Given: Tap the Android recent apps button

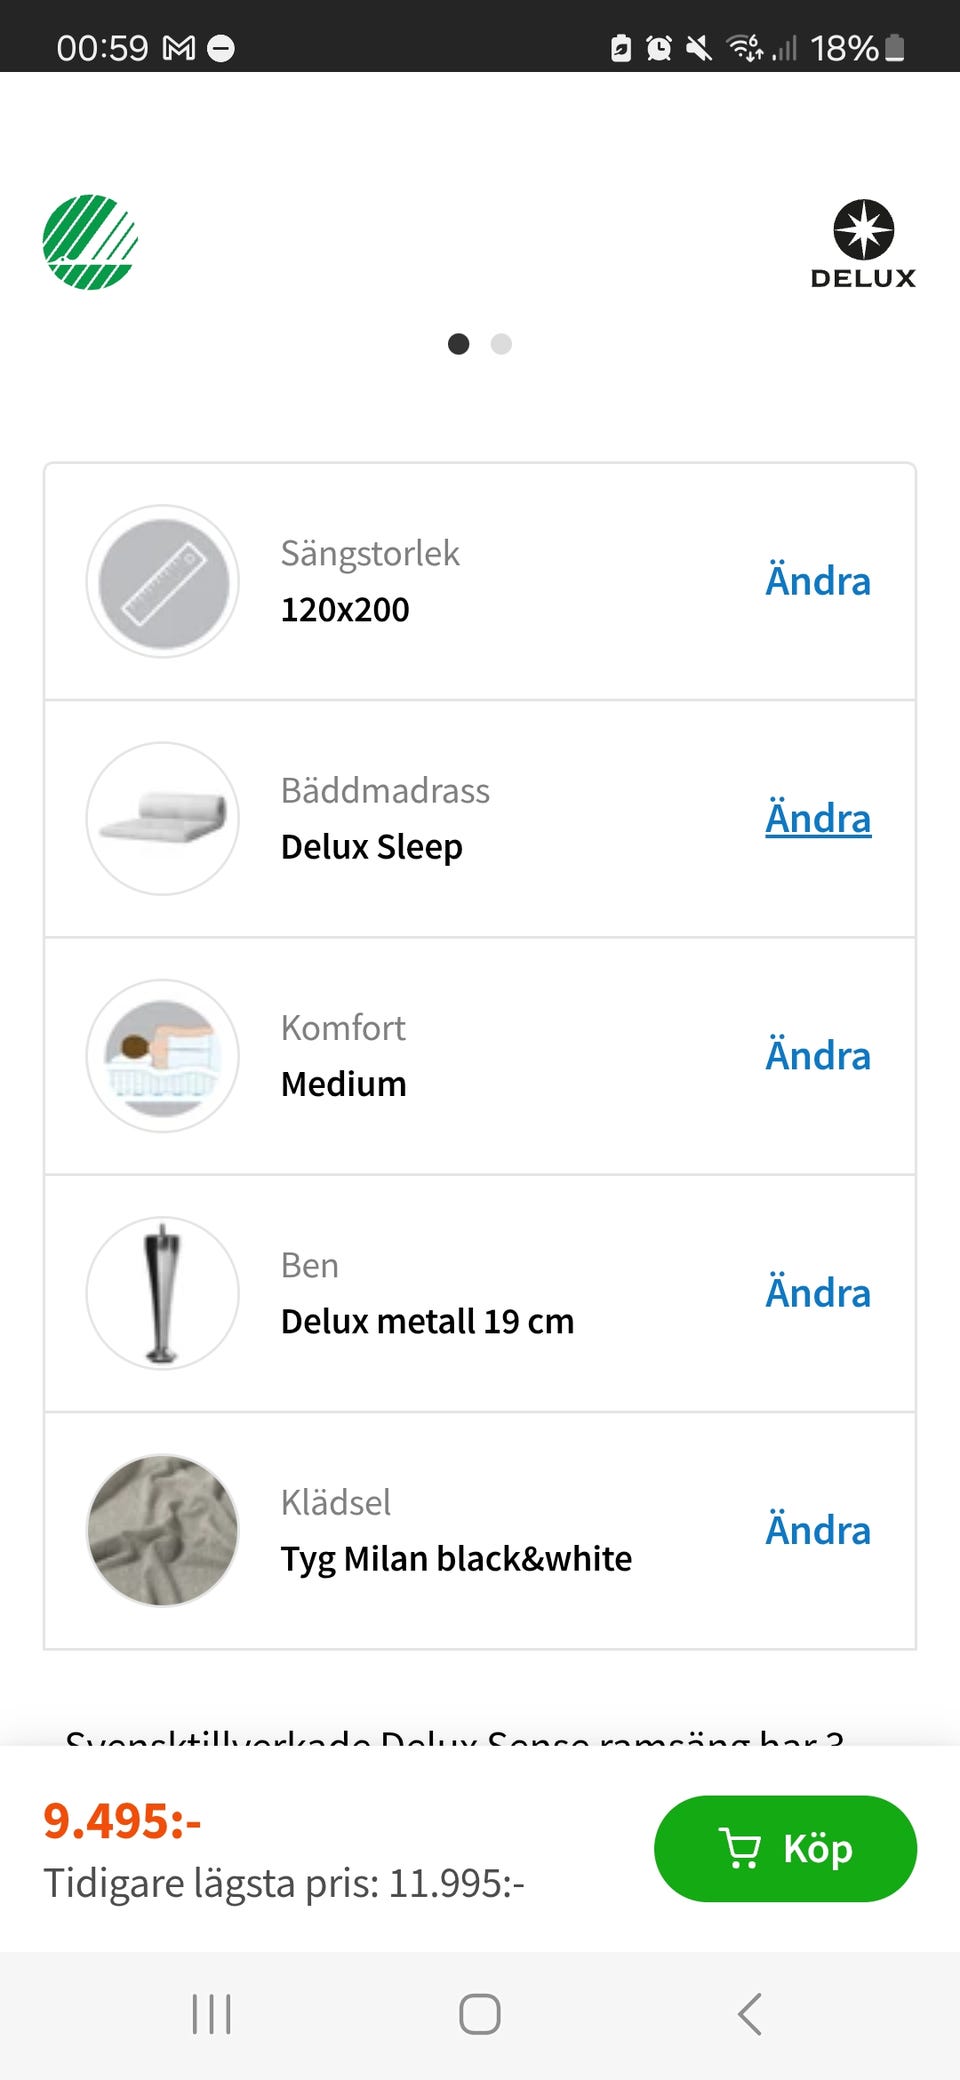Looking at the screenshot, I should [211, 2014].
